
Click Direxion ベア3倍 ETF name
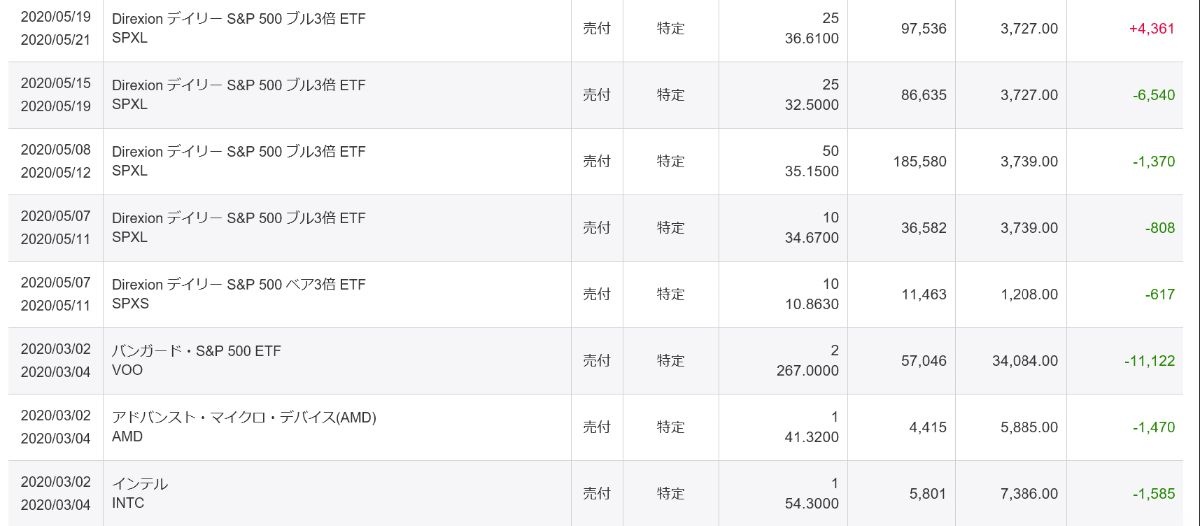238,285
